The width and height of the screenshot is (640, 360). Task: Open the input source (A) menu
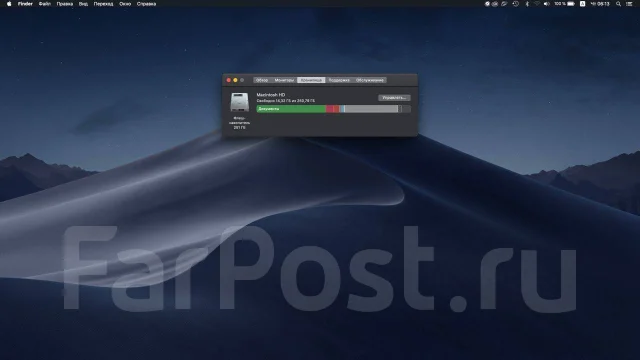tap(582, 4)
